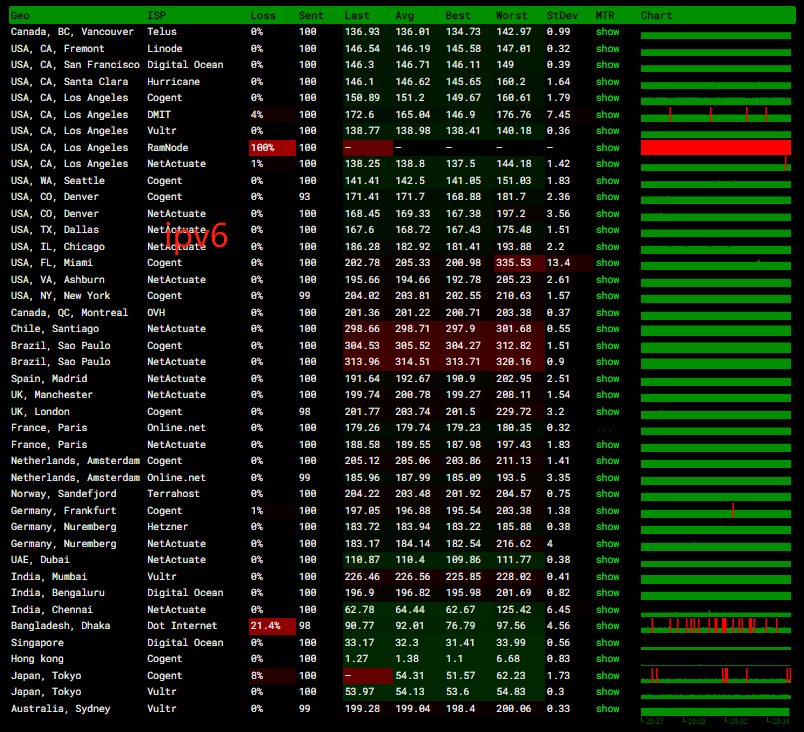Open MTR for Japan Tokyo Cogent
Viewport: 804px width, 732px height.
tap(608, 676)
